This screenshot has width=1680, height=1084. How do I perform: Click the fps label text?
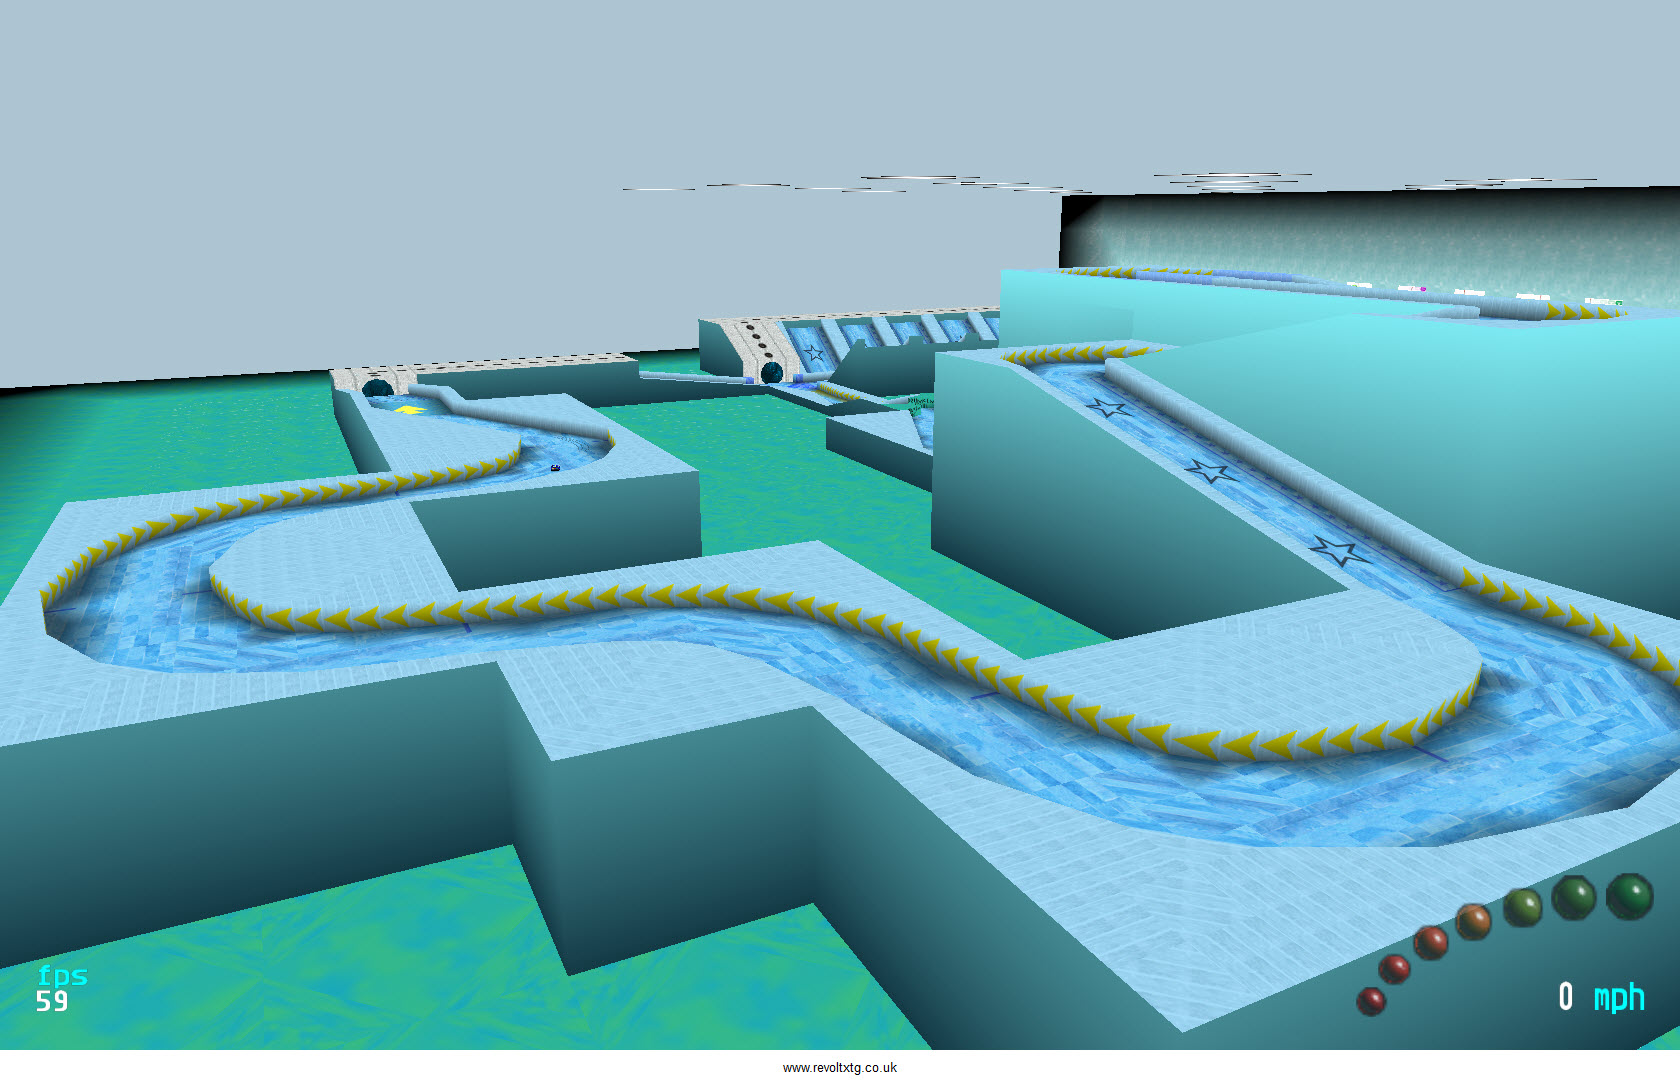(x=62, y=977)
